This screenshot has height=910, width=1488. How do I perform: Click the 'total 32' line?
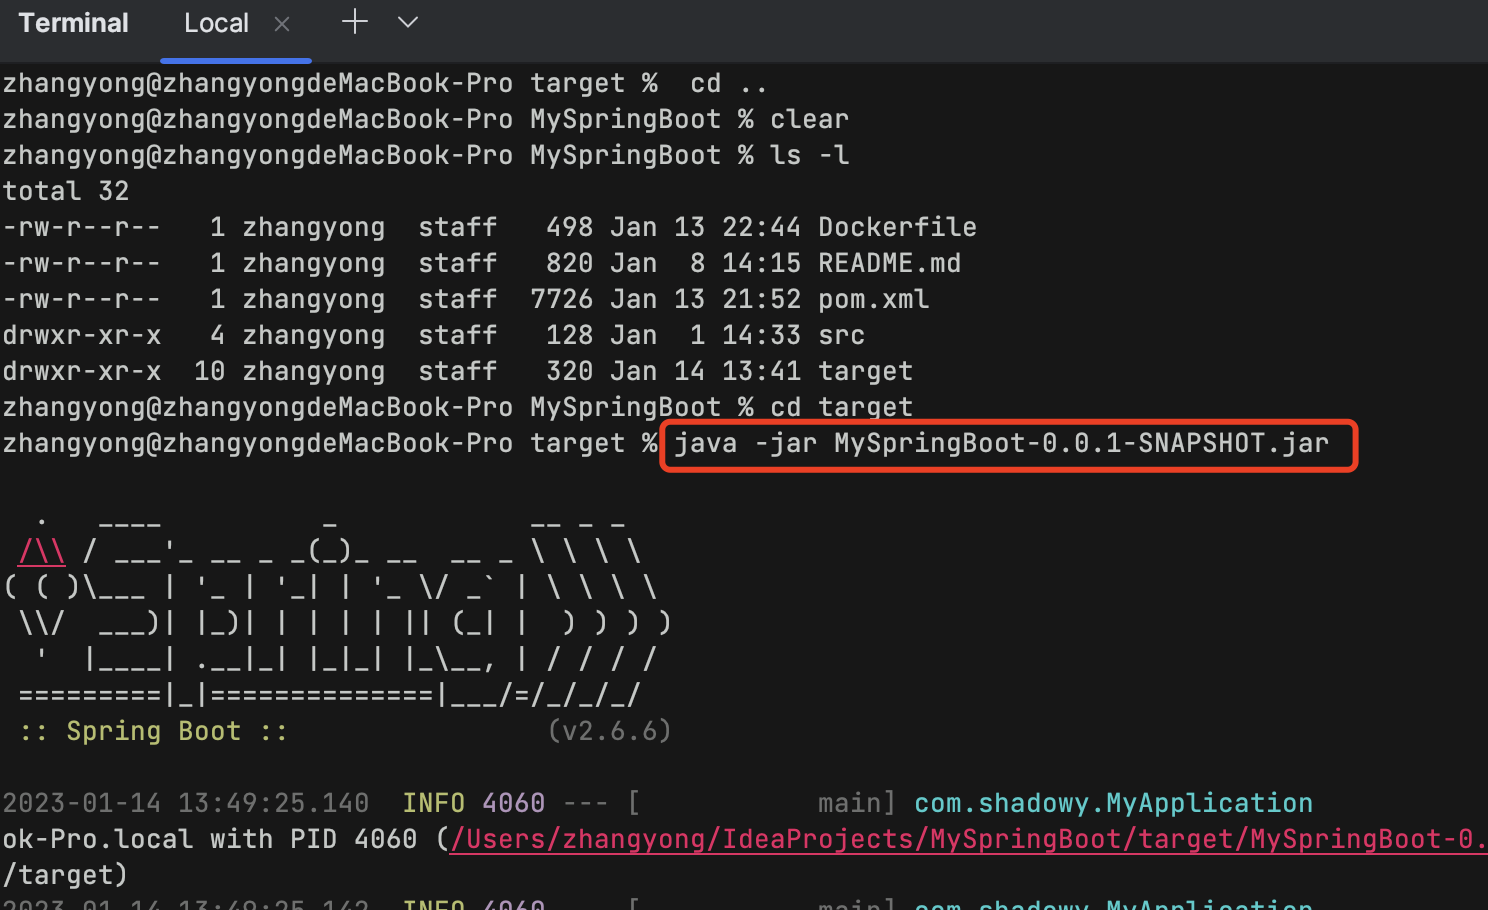click(x=66, y=191)
